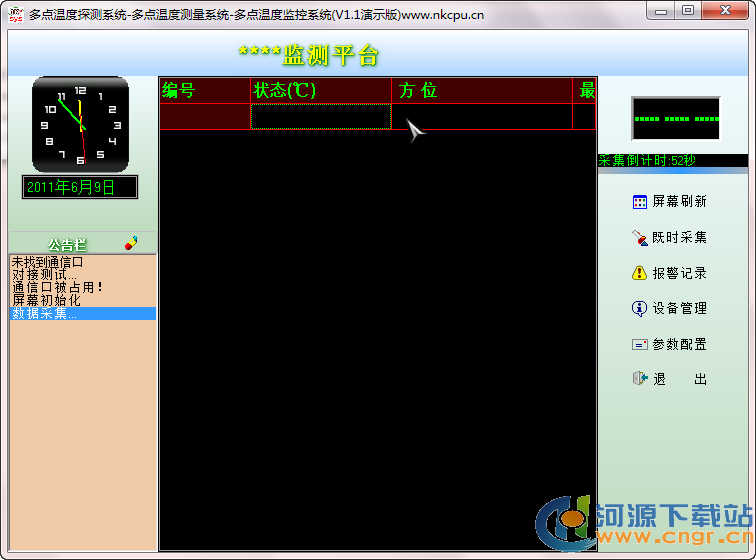Image resolution: width=756 pixels, height=560 pixels.
Task: Click the 退出 door icon
Action: click(640, 378)
